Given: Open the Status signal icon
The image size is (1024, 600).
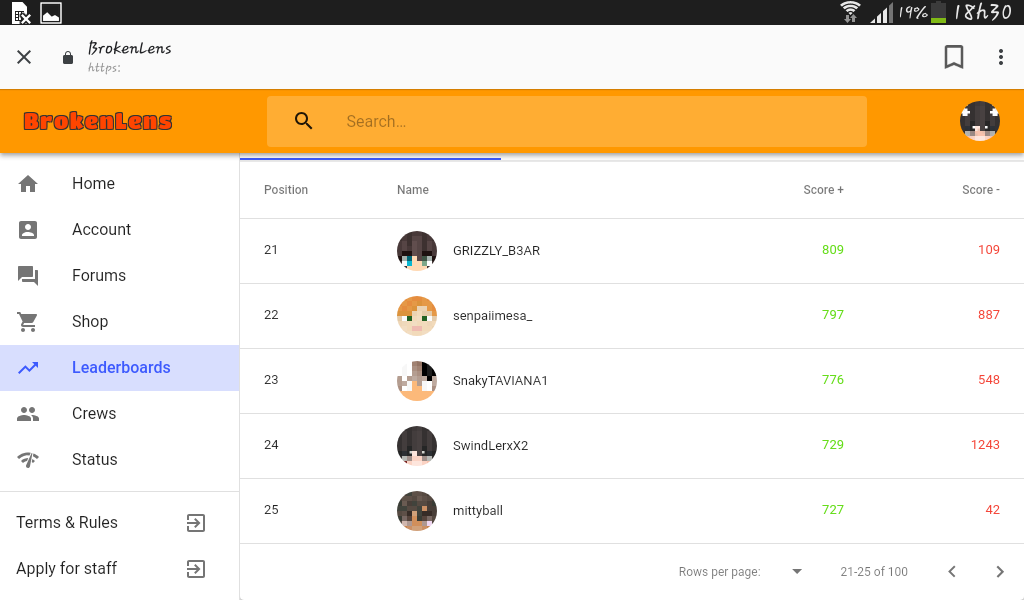Looking at the screenshot, I should tap(28, 460).
